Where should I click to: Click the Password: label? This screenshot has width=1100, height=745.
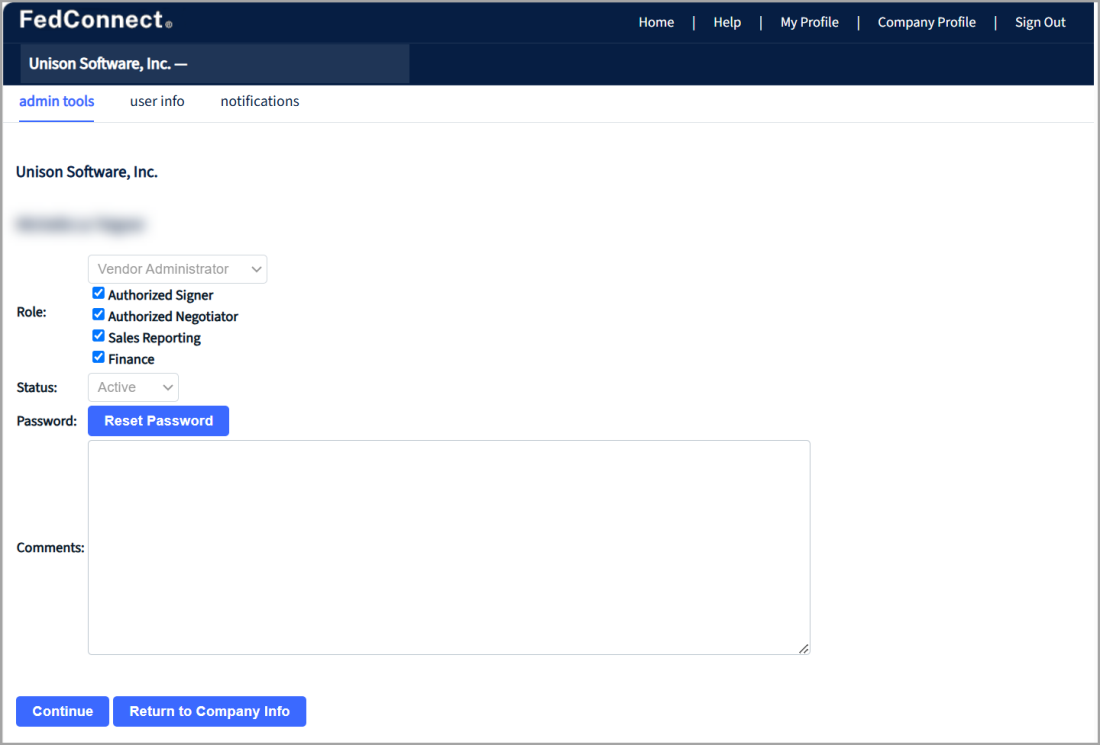tap(47, 421)
